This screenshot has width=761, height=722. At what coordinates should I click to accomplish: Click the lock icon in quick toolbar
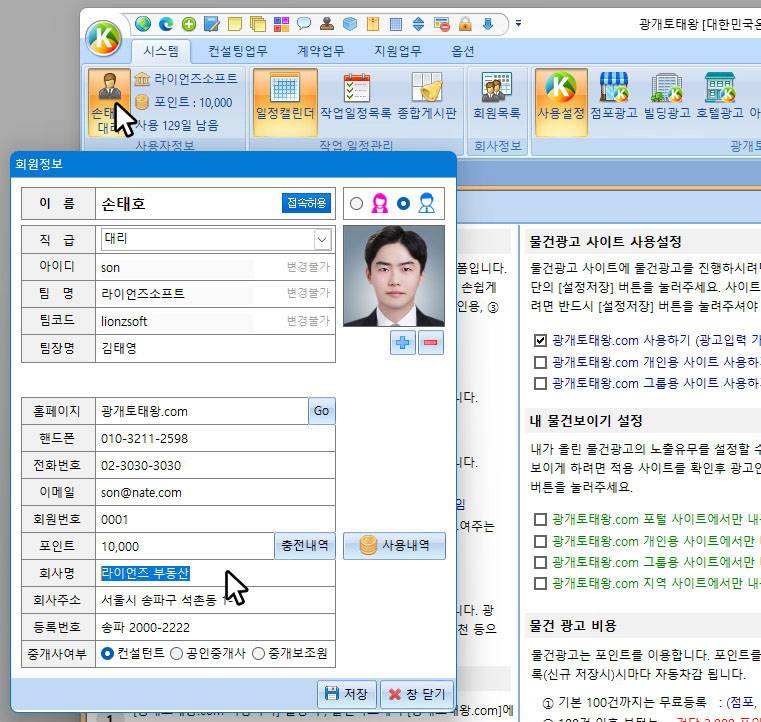pyautogui.click(x=465, y=23)
